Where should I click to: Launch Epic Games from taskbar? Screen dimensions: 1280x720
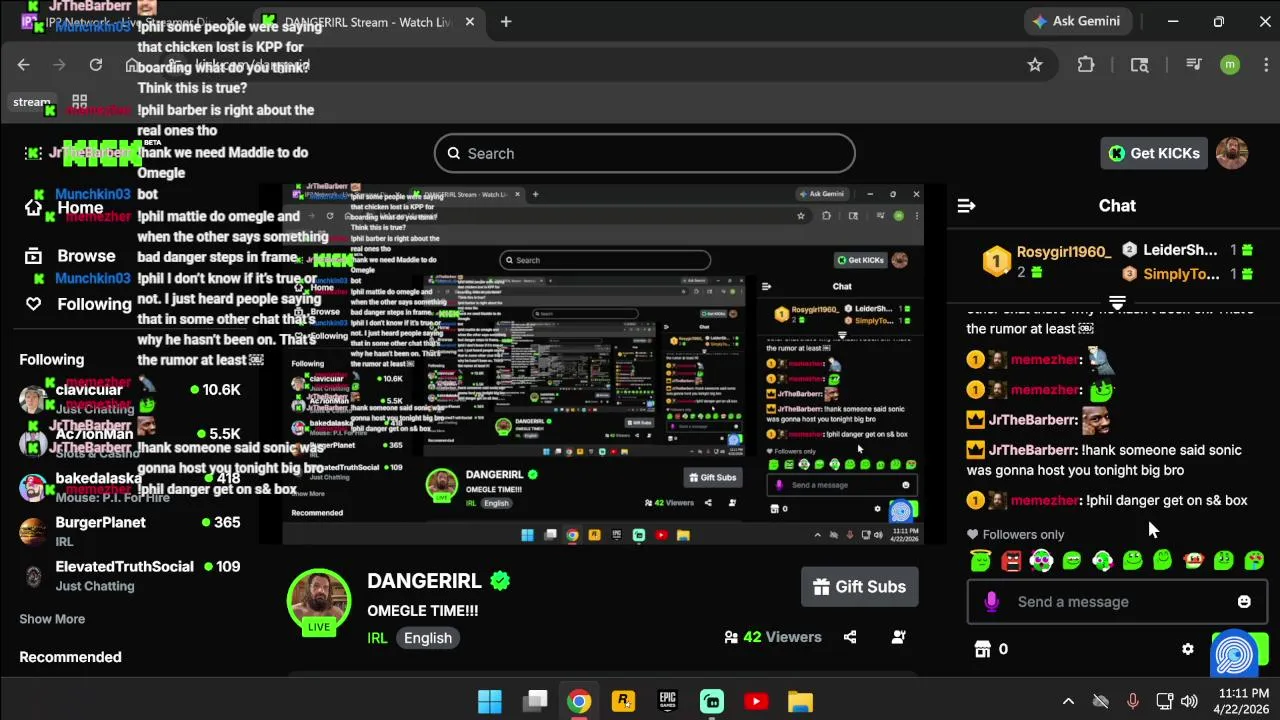[x=667, y=701]
